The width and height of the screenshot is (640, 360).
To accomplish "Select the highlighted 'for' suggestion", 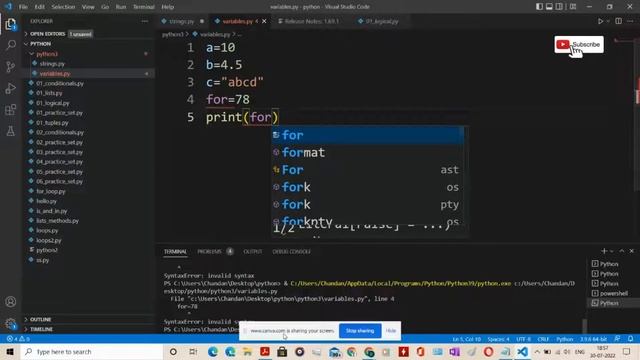I will tap(368, 135).
